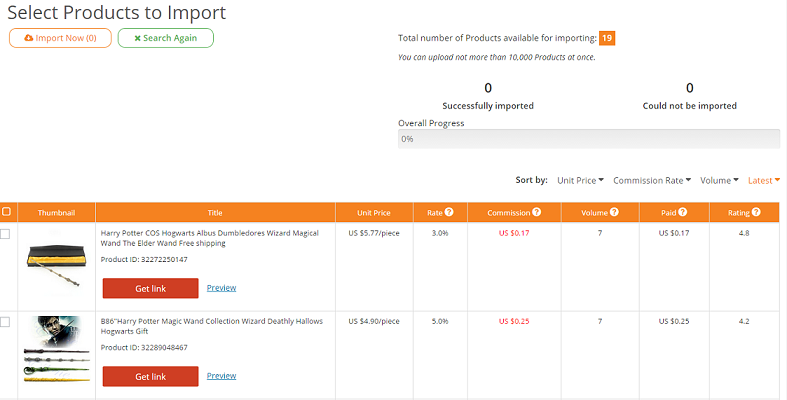The width and height of the screenshot is (787, 400).
Task: Click the orange 19 products count badge
Action: pos(607,38)
